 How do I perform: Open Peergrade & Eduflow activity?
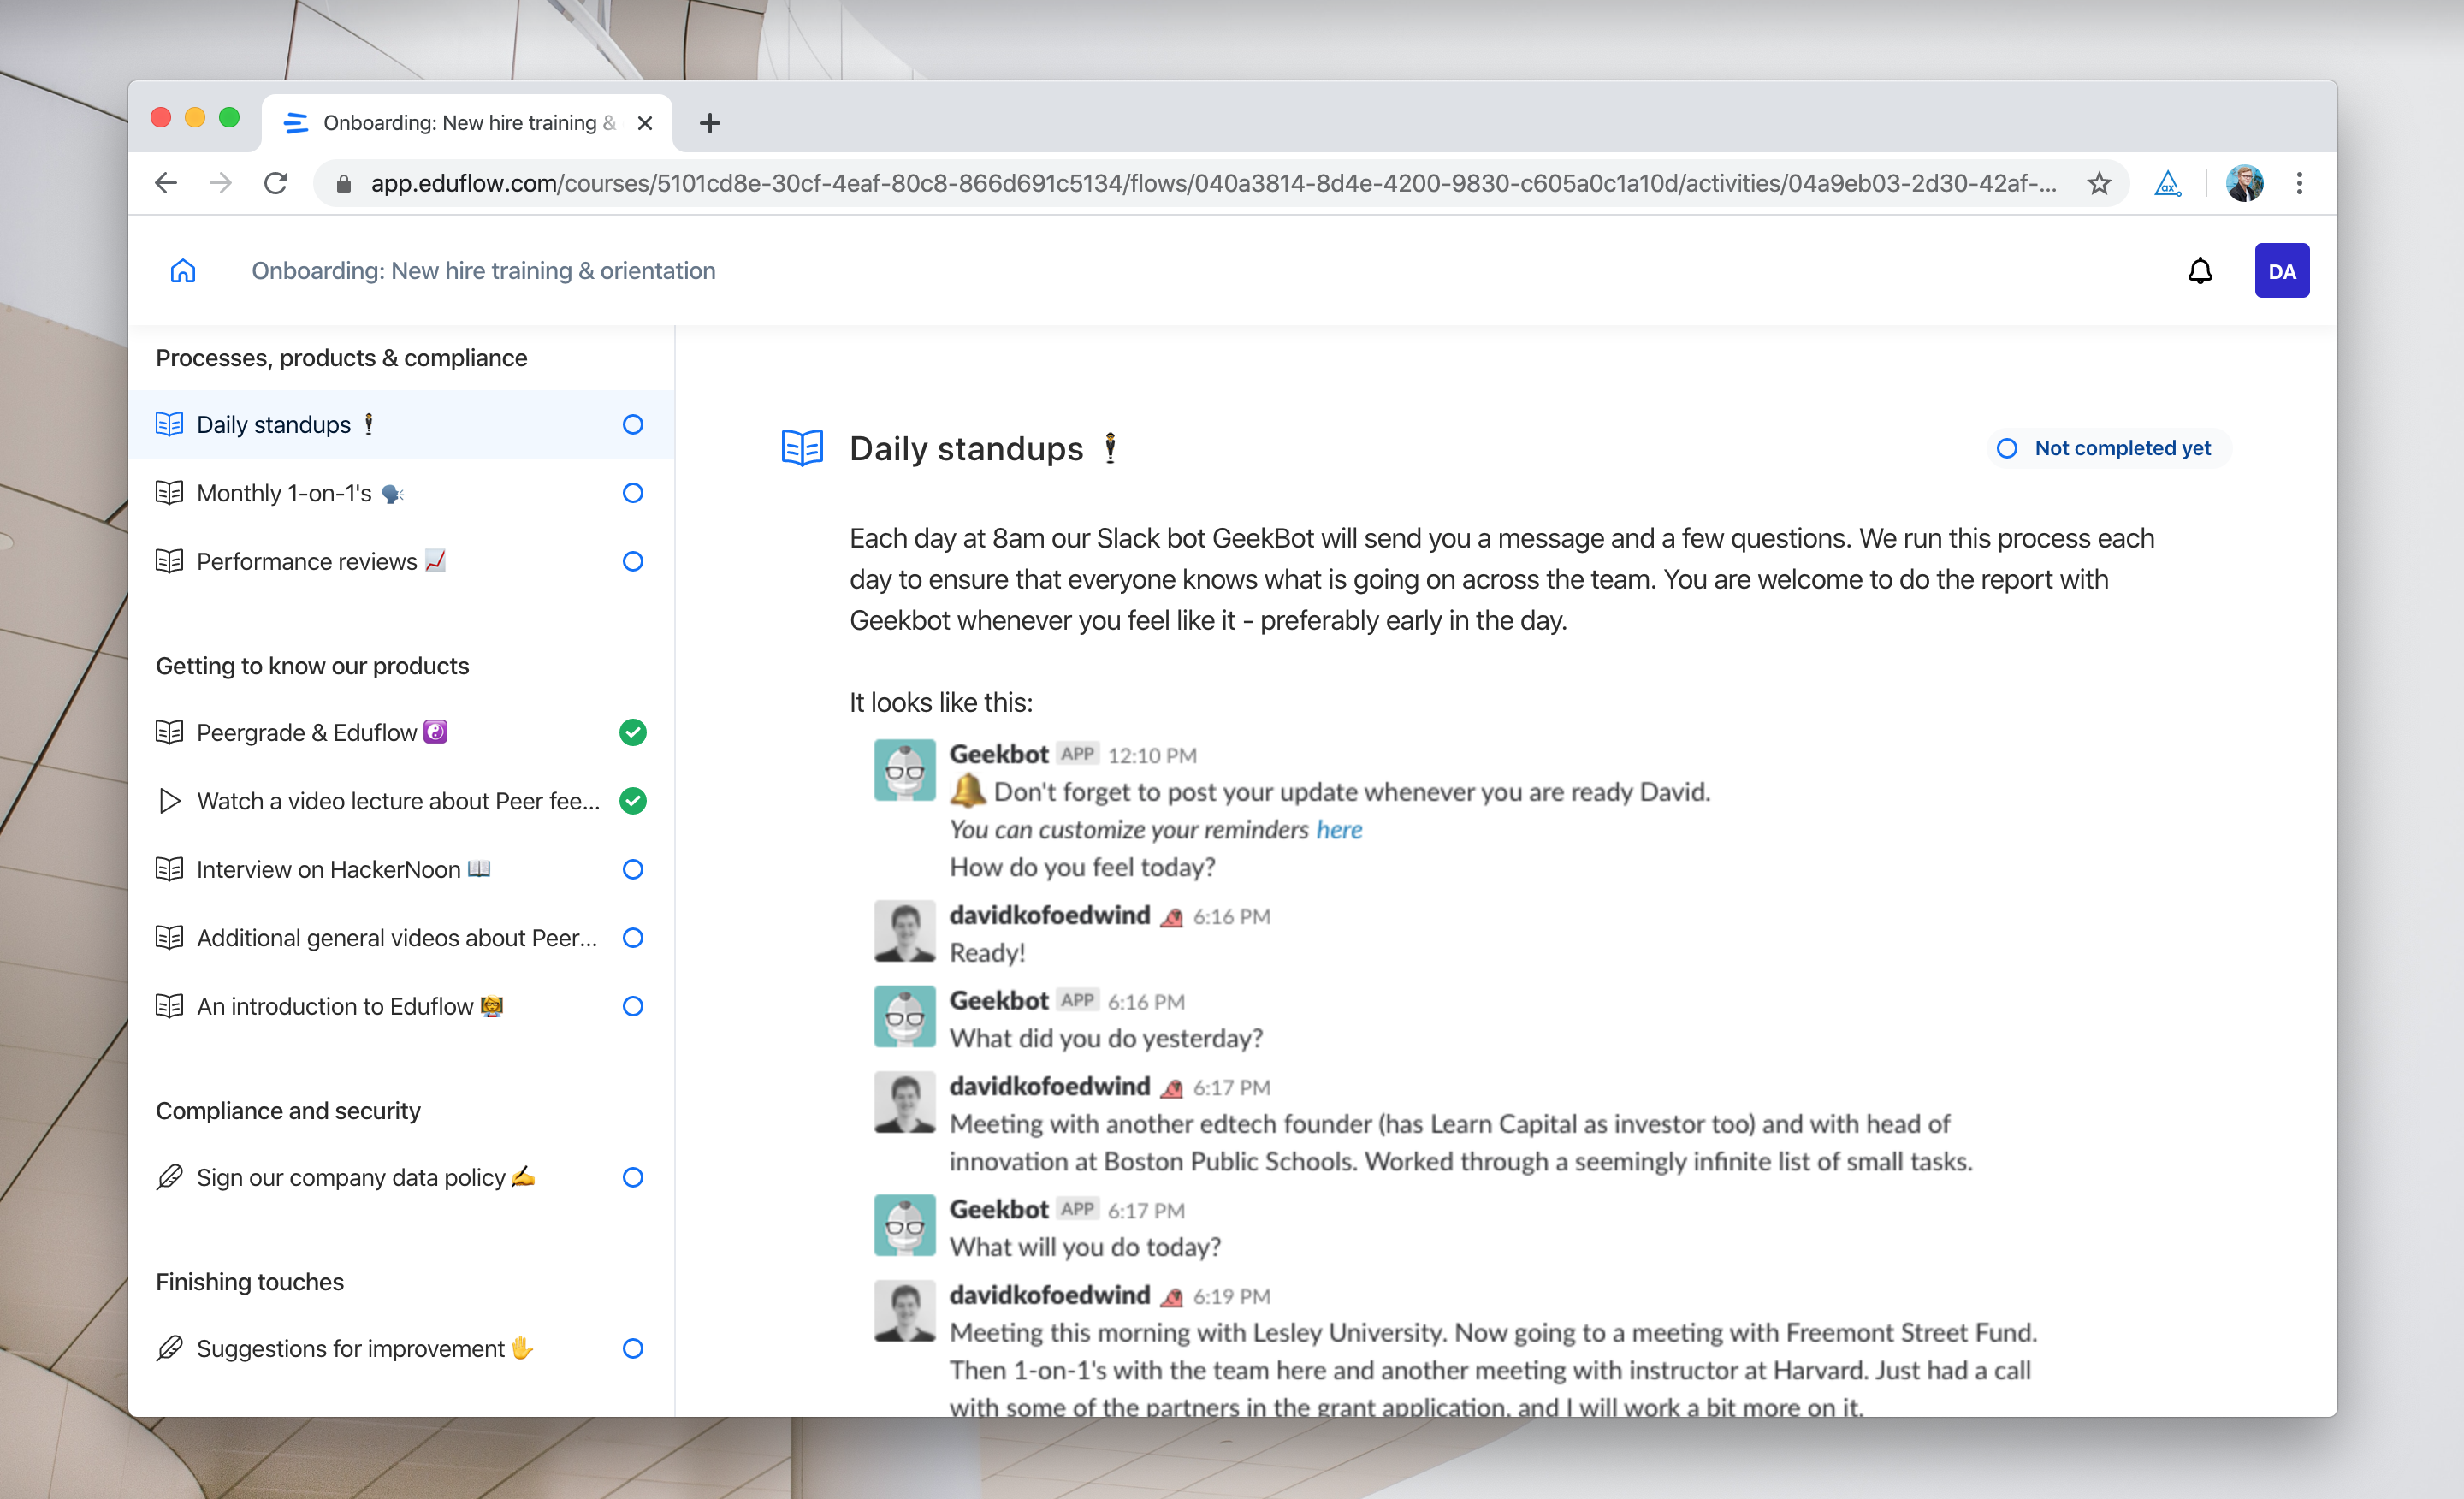coord(400,732)
